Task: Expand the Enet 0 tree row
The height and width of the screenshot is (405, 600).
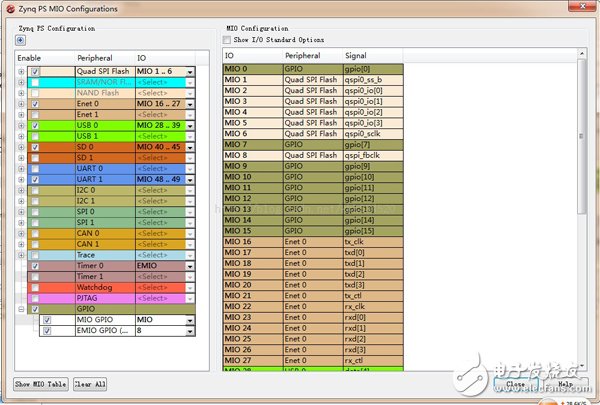Action: click(22, 104)
